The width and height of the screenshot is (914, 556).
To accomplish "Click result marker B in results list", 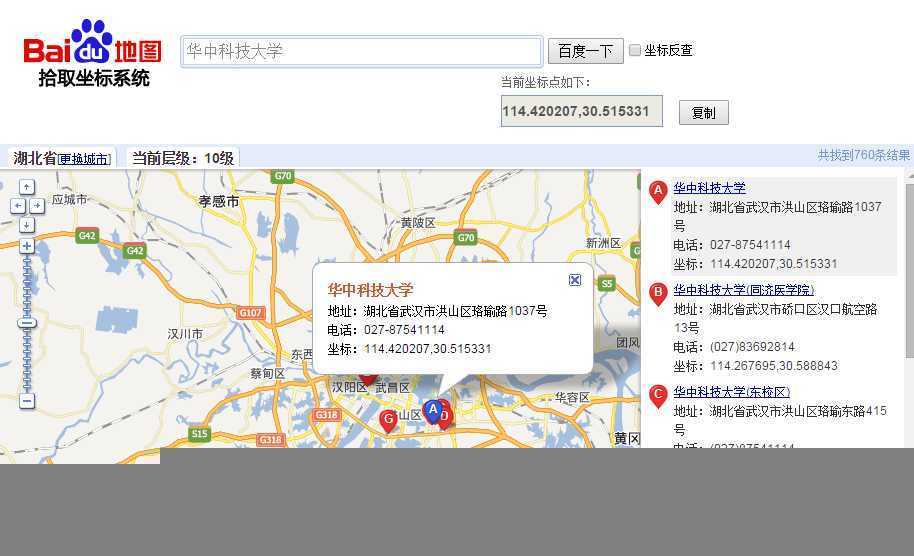I will tap(658, 294).
